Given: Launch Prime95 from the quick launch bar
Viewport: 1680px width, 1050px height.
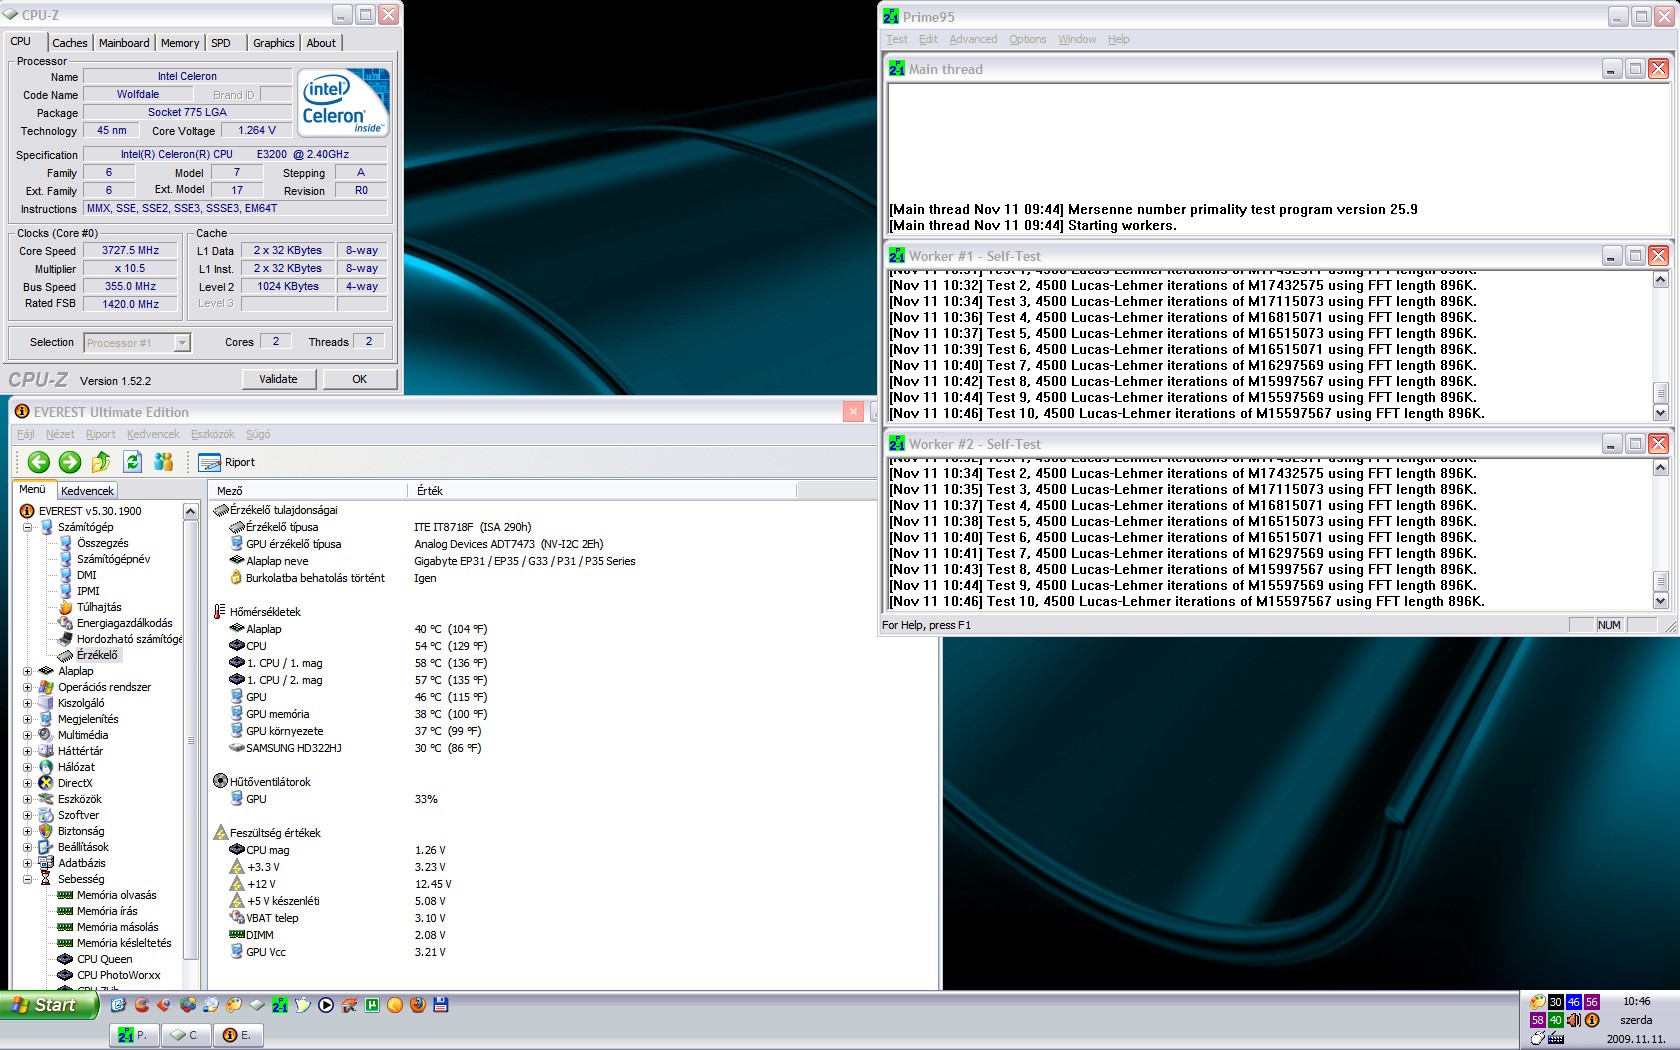Looking at the screenshot, I should point(280,1005).
